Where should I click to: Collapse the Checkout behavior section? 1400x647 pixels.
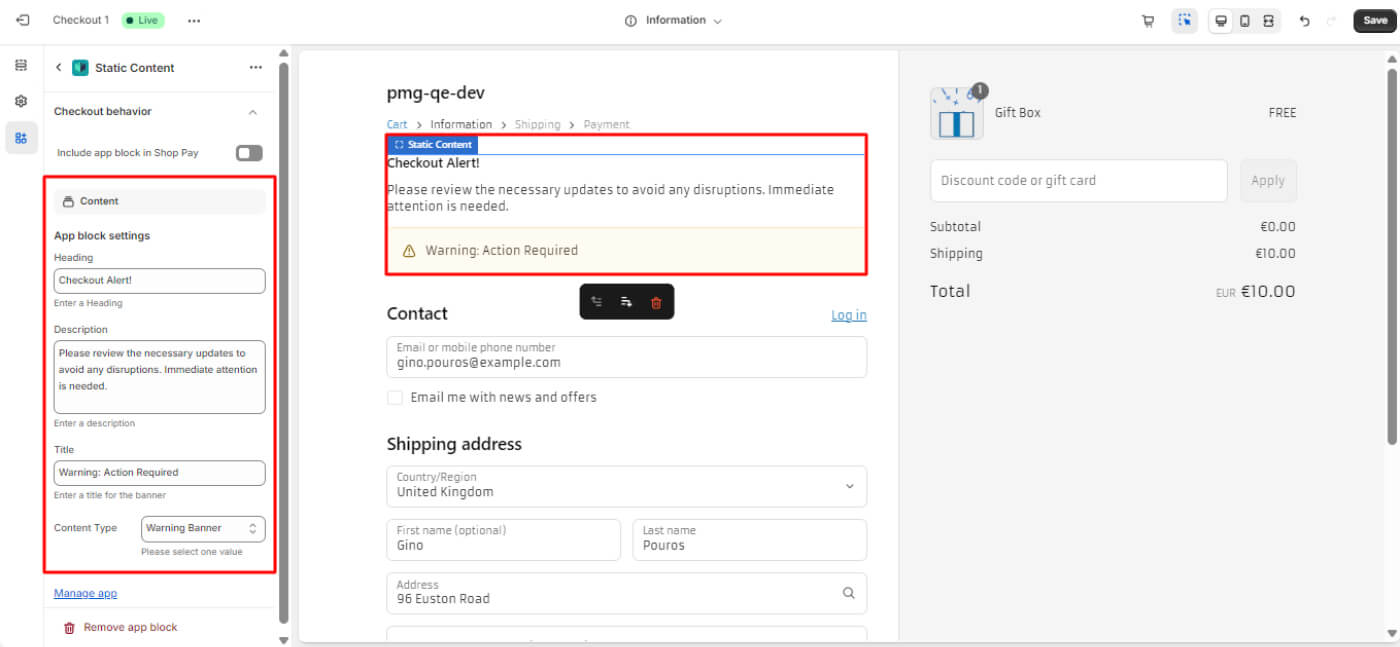pyautogui.click(x=253, y=112)
